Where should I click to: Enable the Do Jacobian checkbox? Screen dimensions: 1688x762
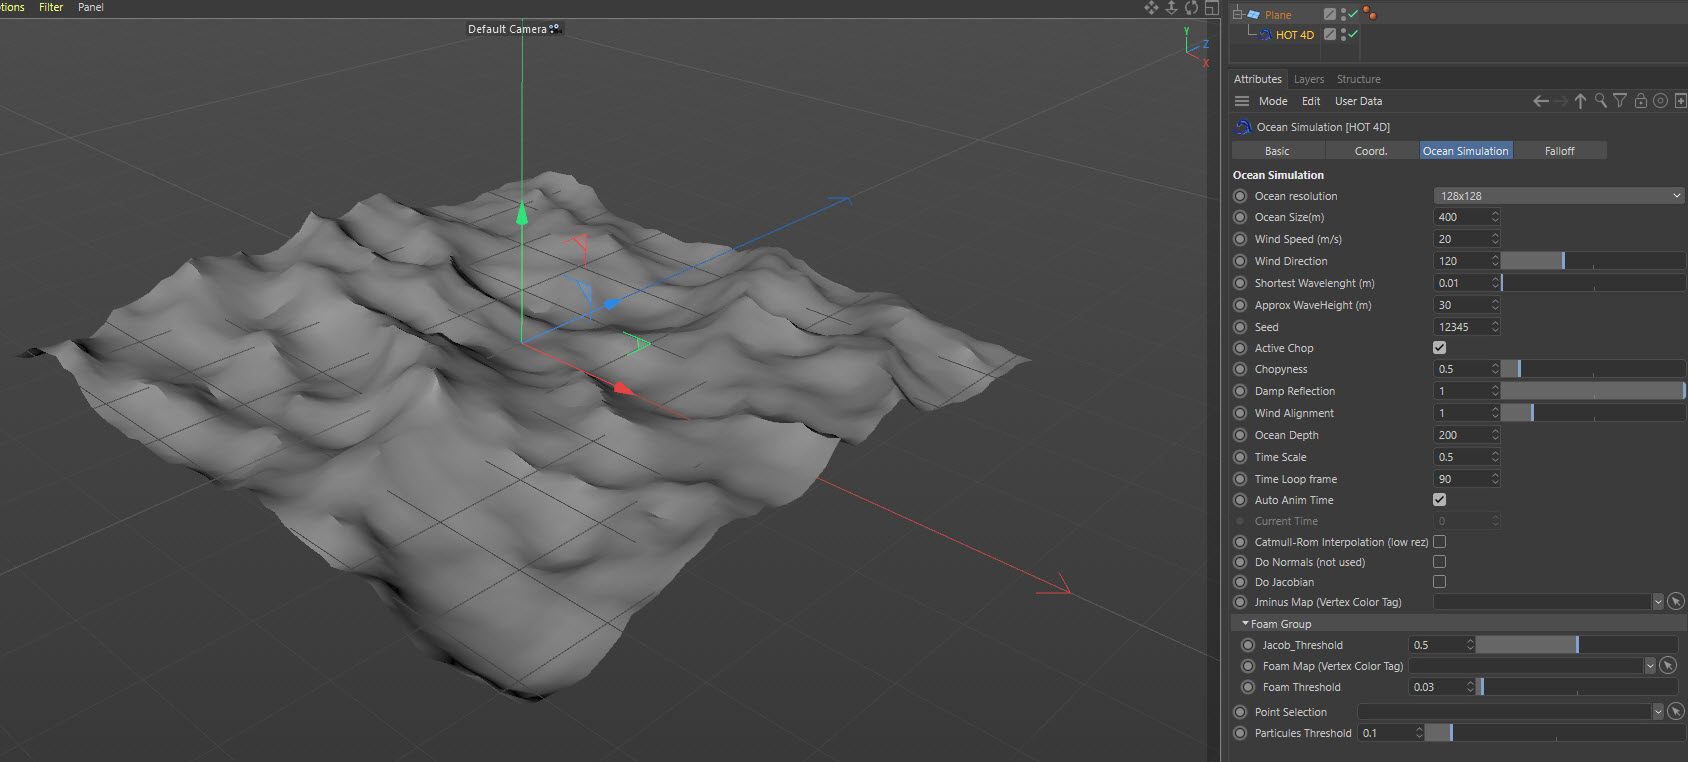pos(1439,582)
